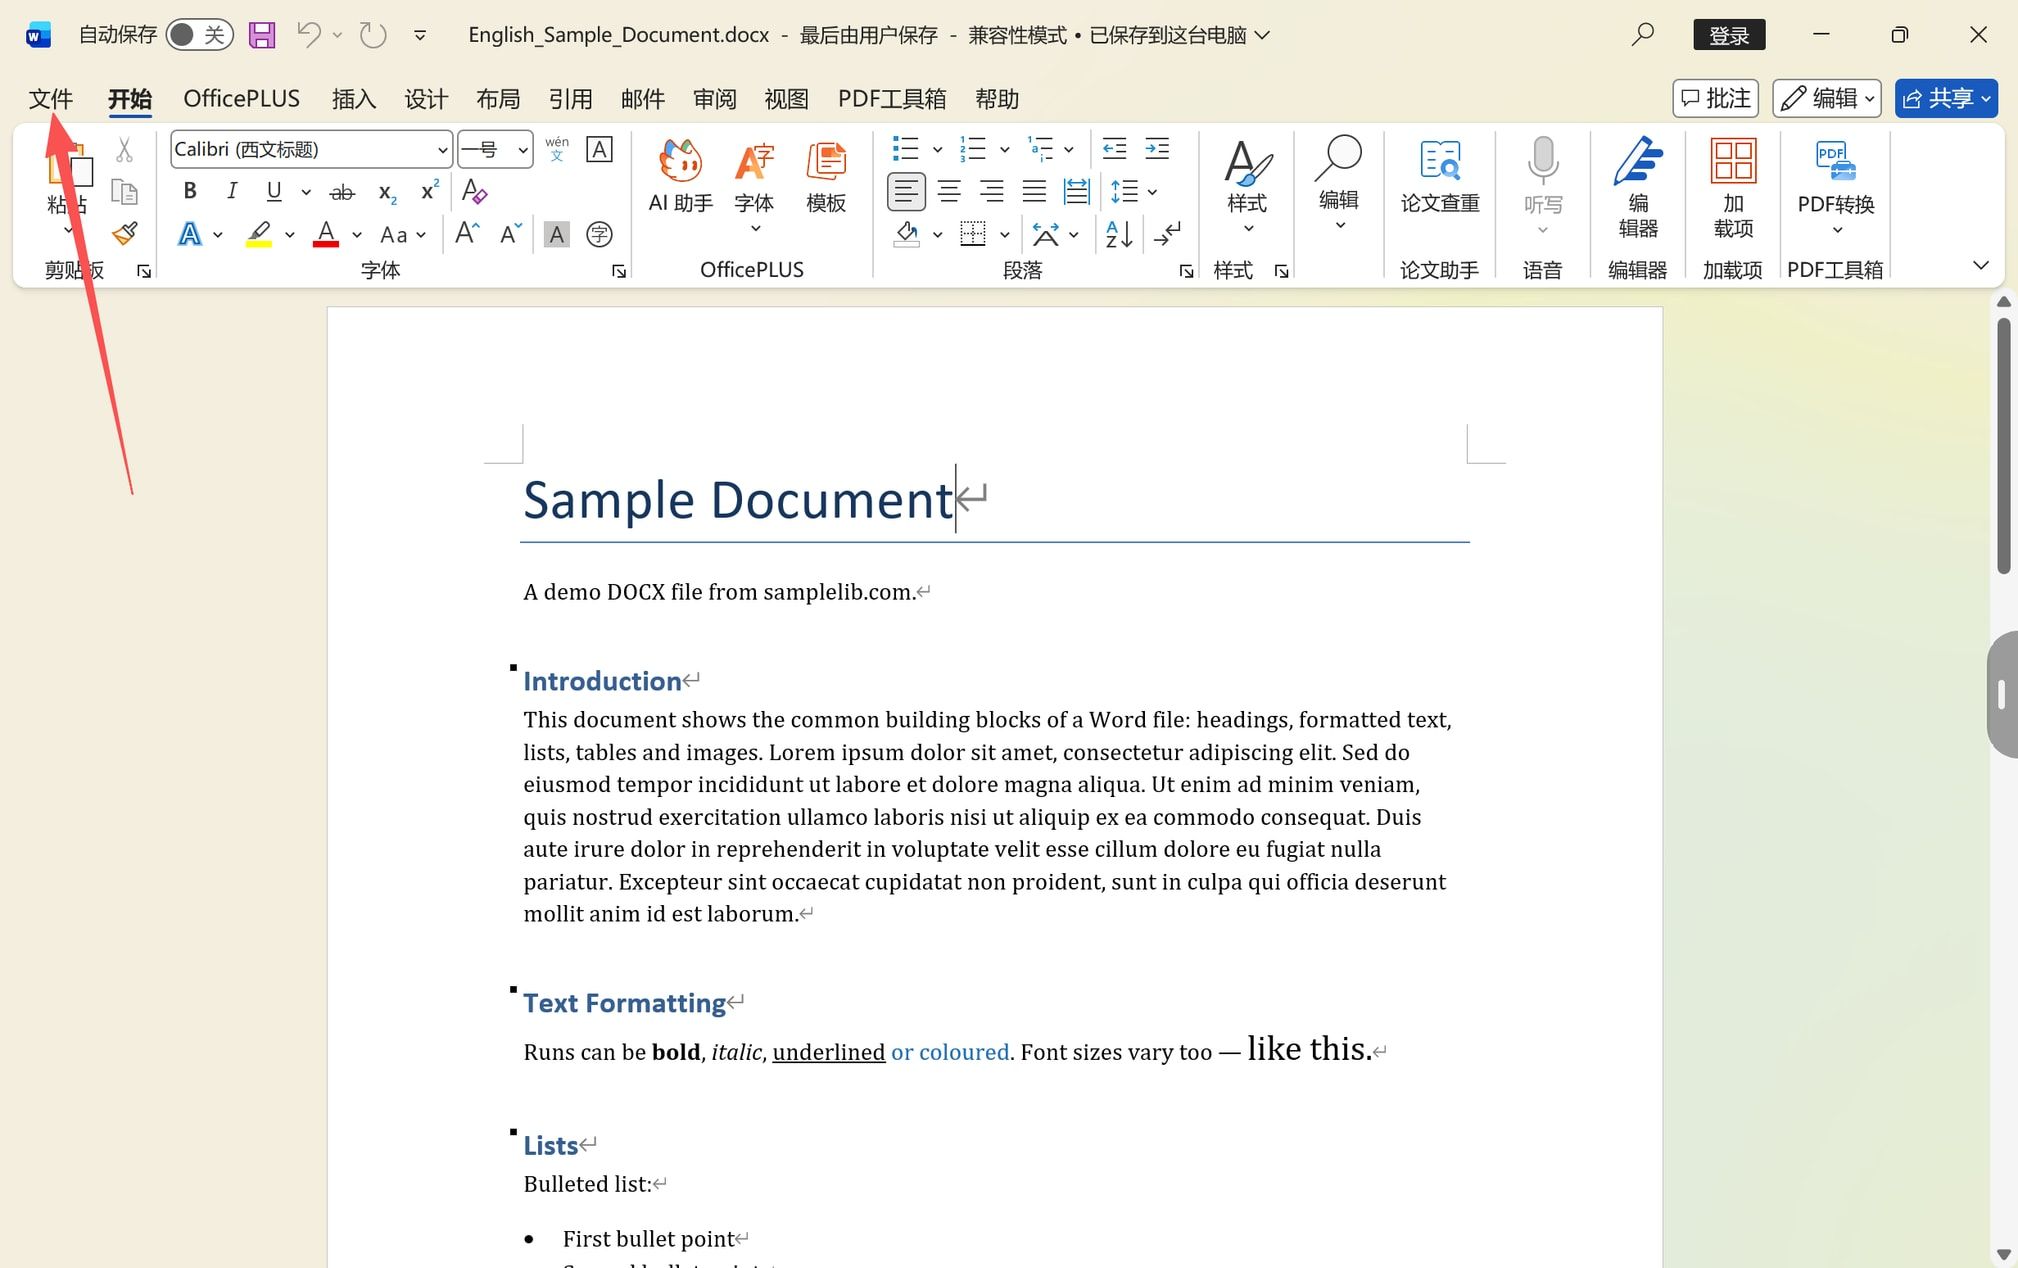Clear all formatting icon
This screenshot has height=1268, width=2018.
[x=474, y=191]
